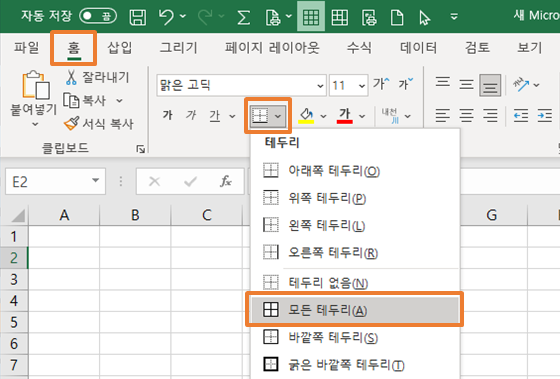Image resolution: width=560 pixels, height=379 pixels.
Task: Choose 굵은 바깥쪽 테두리(T) option
Action: [x=355, y=365]
